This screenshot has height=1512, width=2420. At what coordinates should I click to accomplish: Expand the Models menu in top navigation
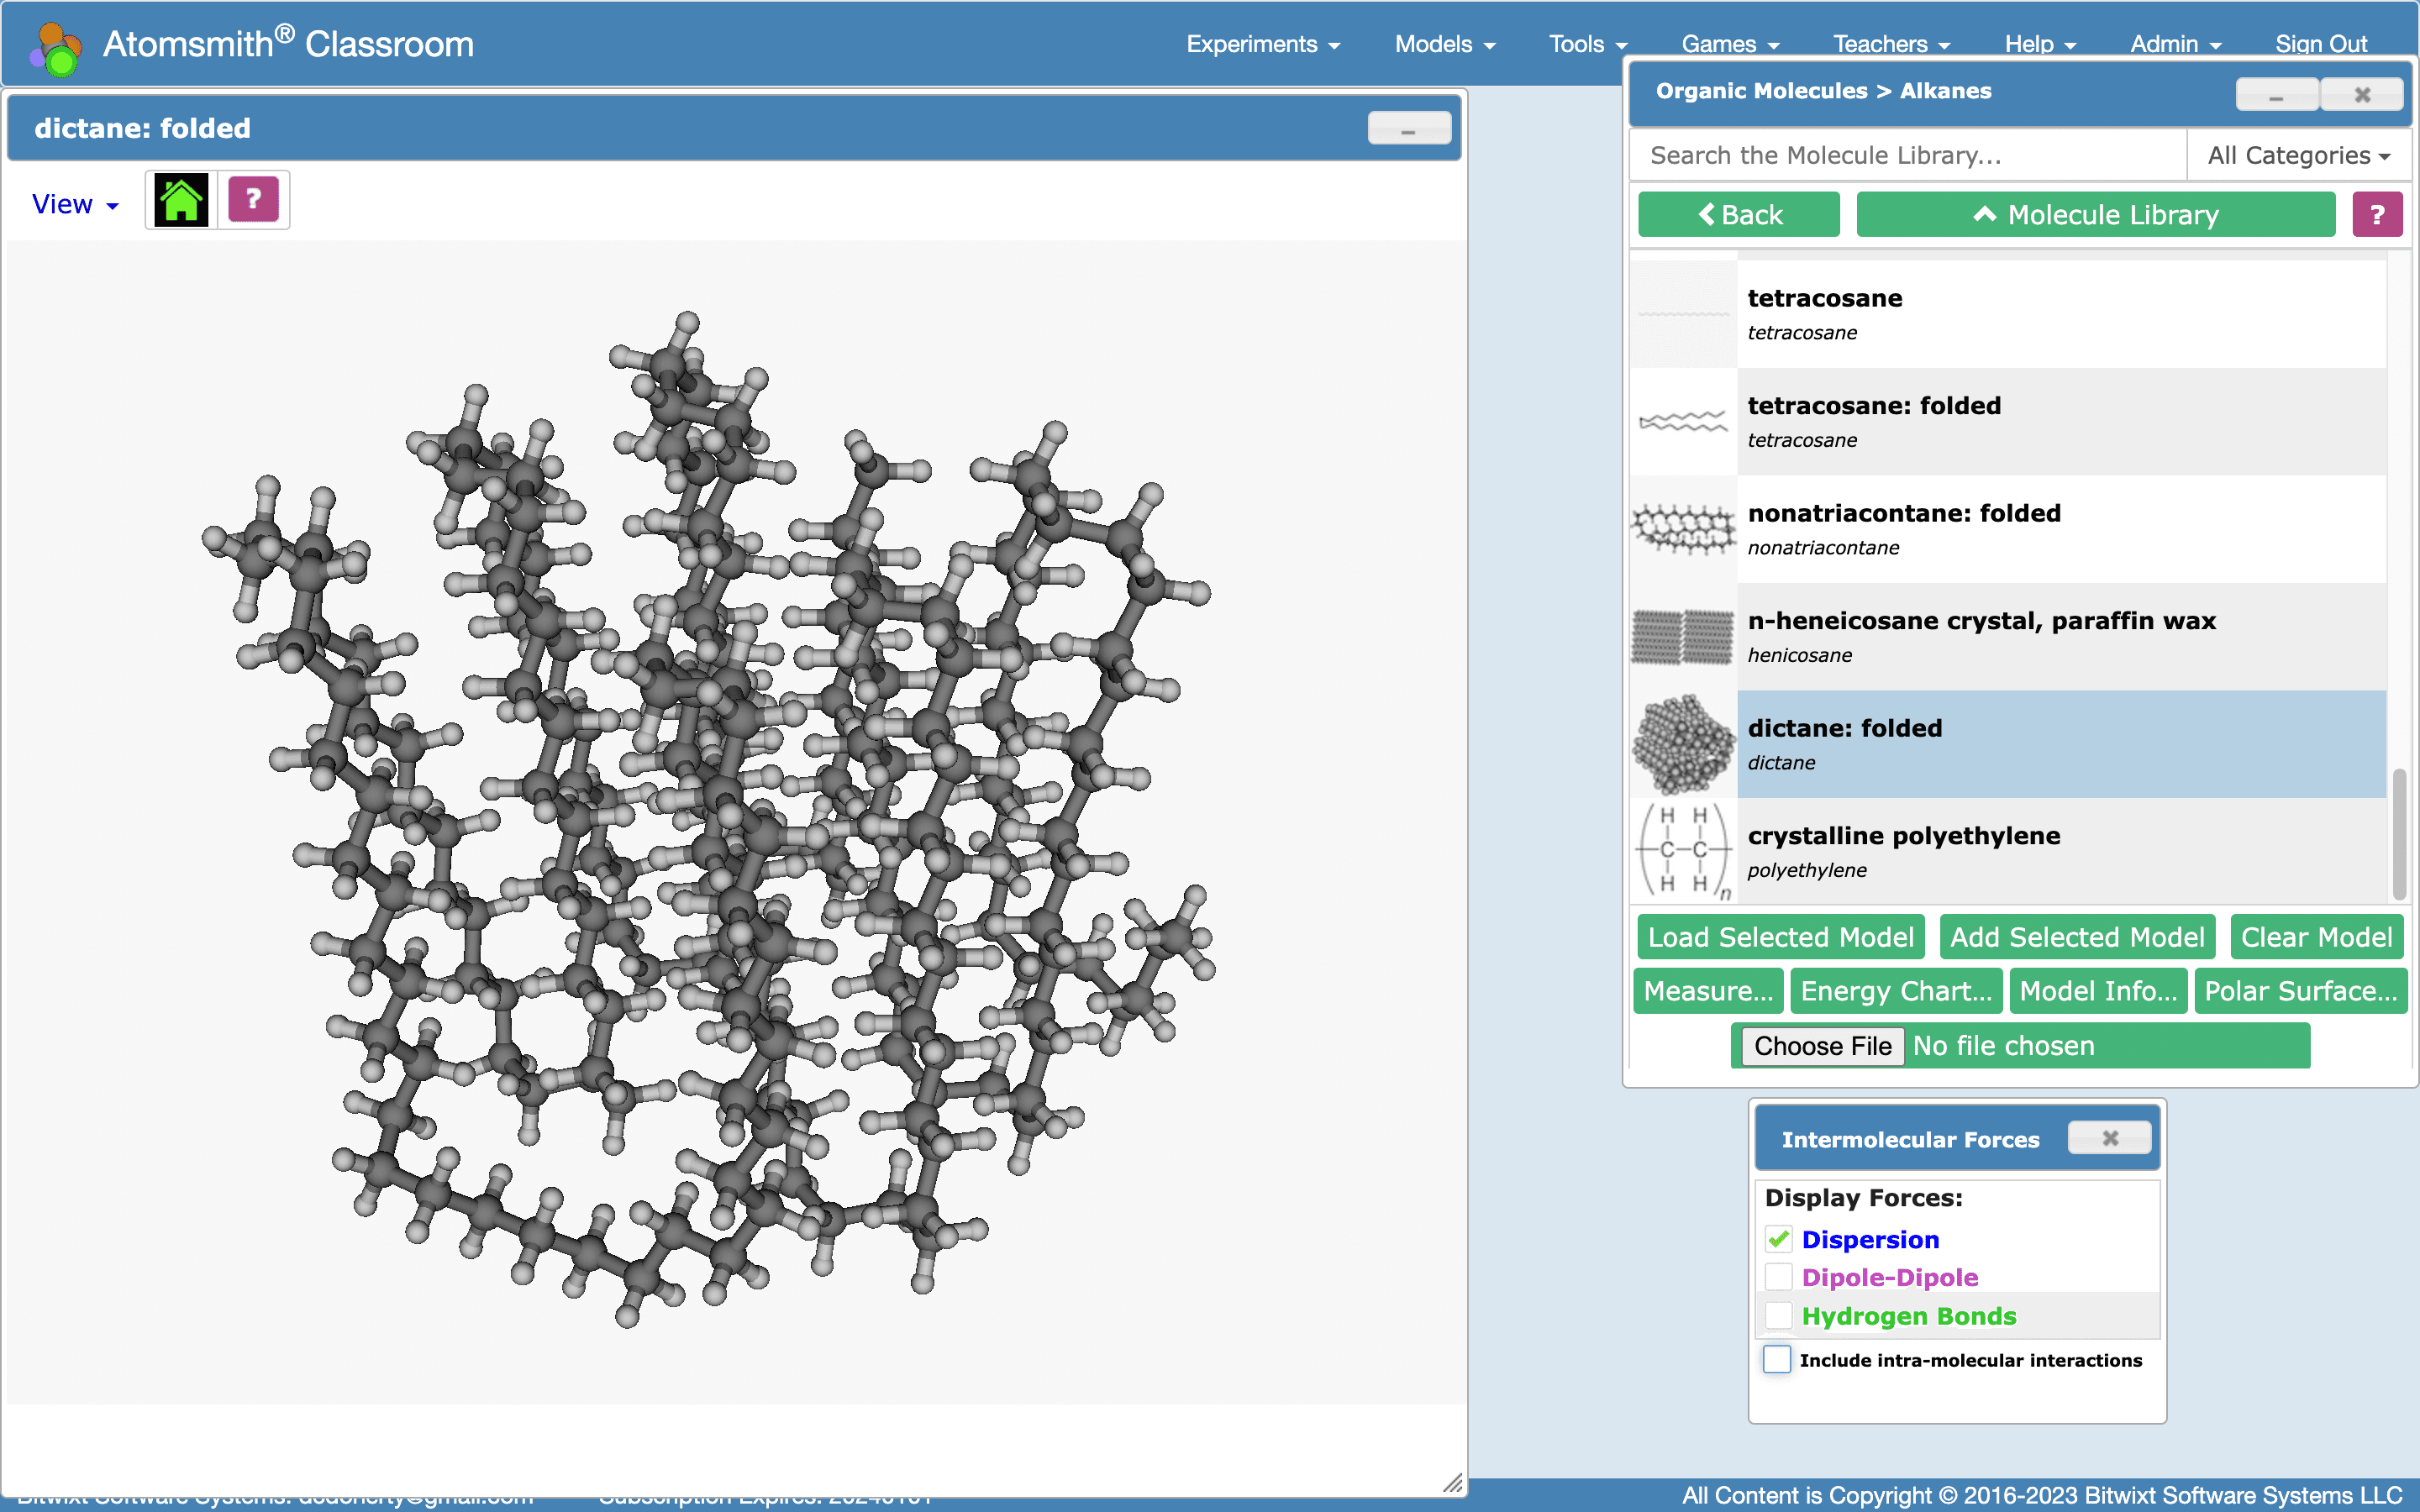[x=1446, y=44]
